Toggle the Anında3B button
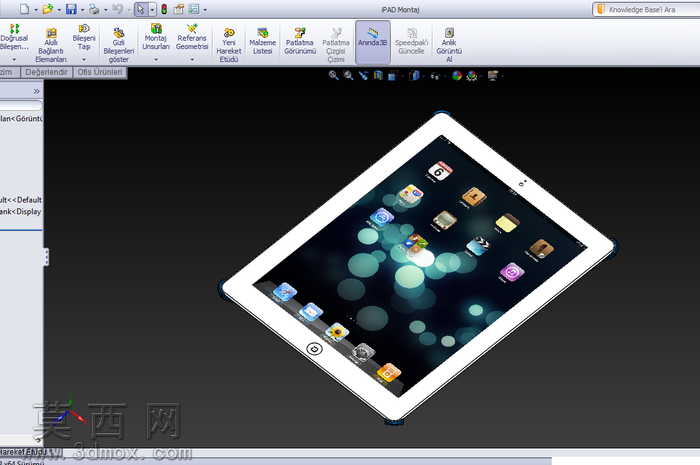 pyautogui.click(x=373, y=42)
